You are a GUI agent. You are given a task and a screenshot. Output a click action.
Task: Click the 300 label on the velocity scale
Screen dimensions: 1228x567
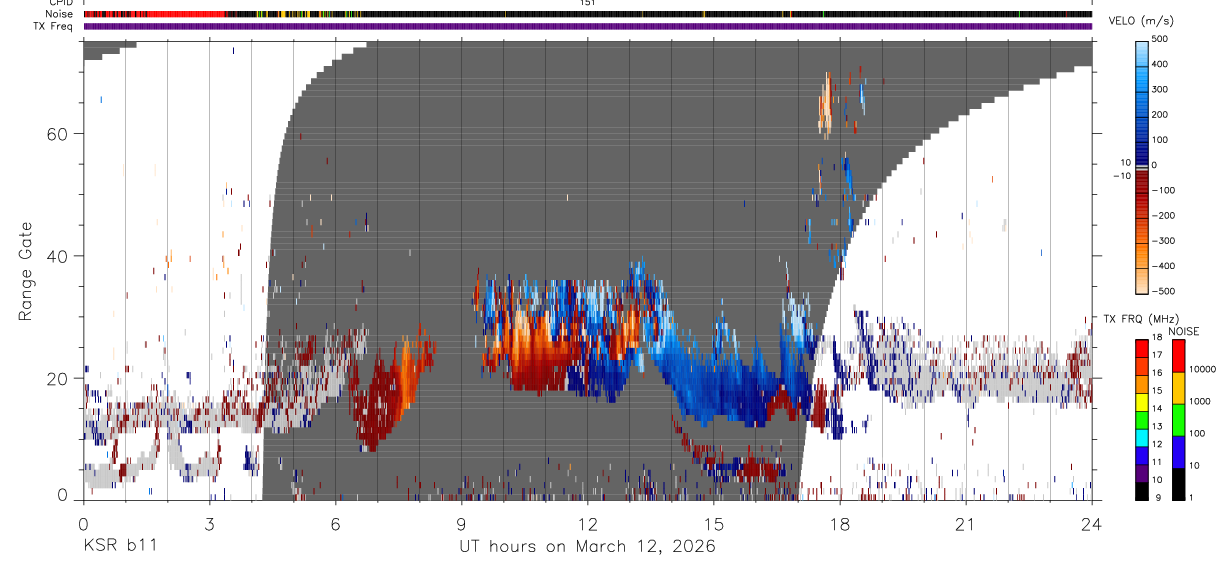[x=1162, y=89]
